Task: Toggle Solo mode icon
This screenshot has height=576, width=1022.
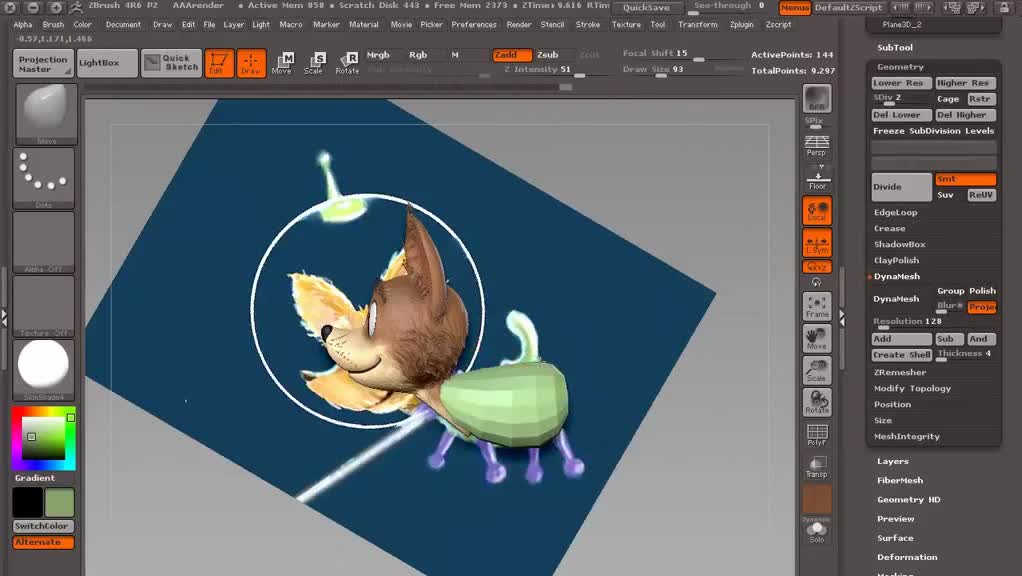Action: click(817, 533)
